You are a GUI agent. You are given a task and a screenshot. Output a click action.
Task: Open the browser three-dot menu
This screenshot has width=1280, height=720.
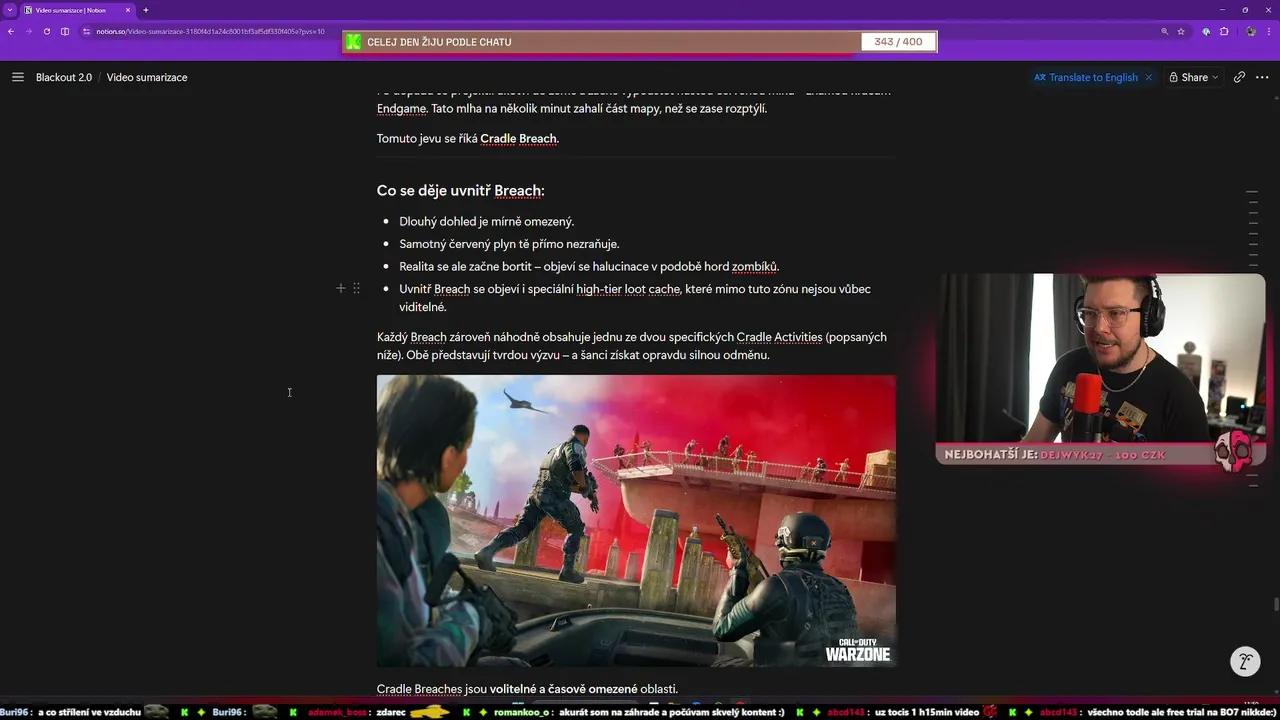1270,31
